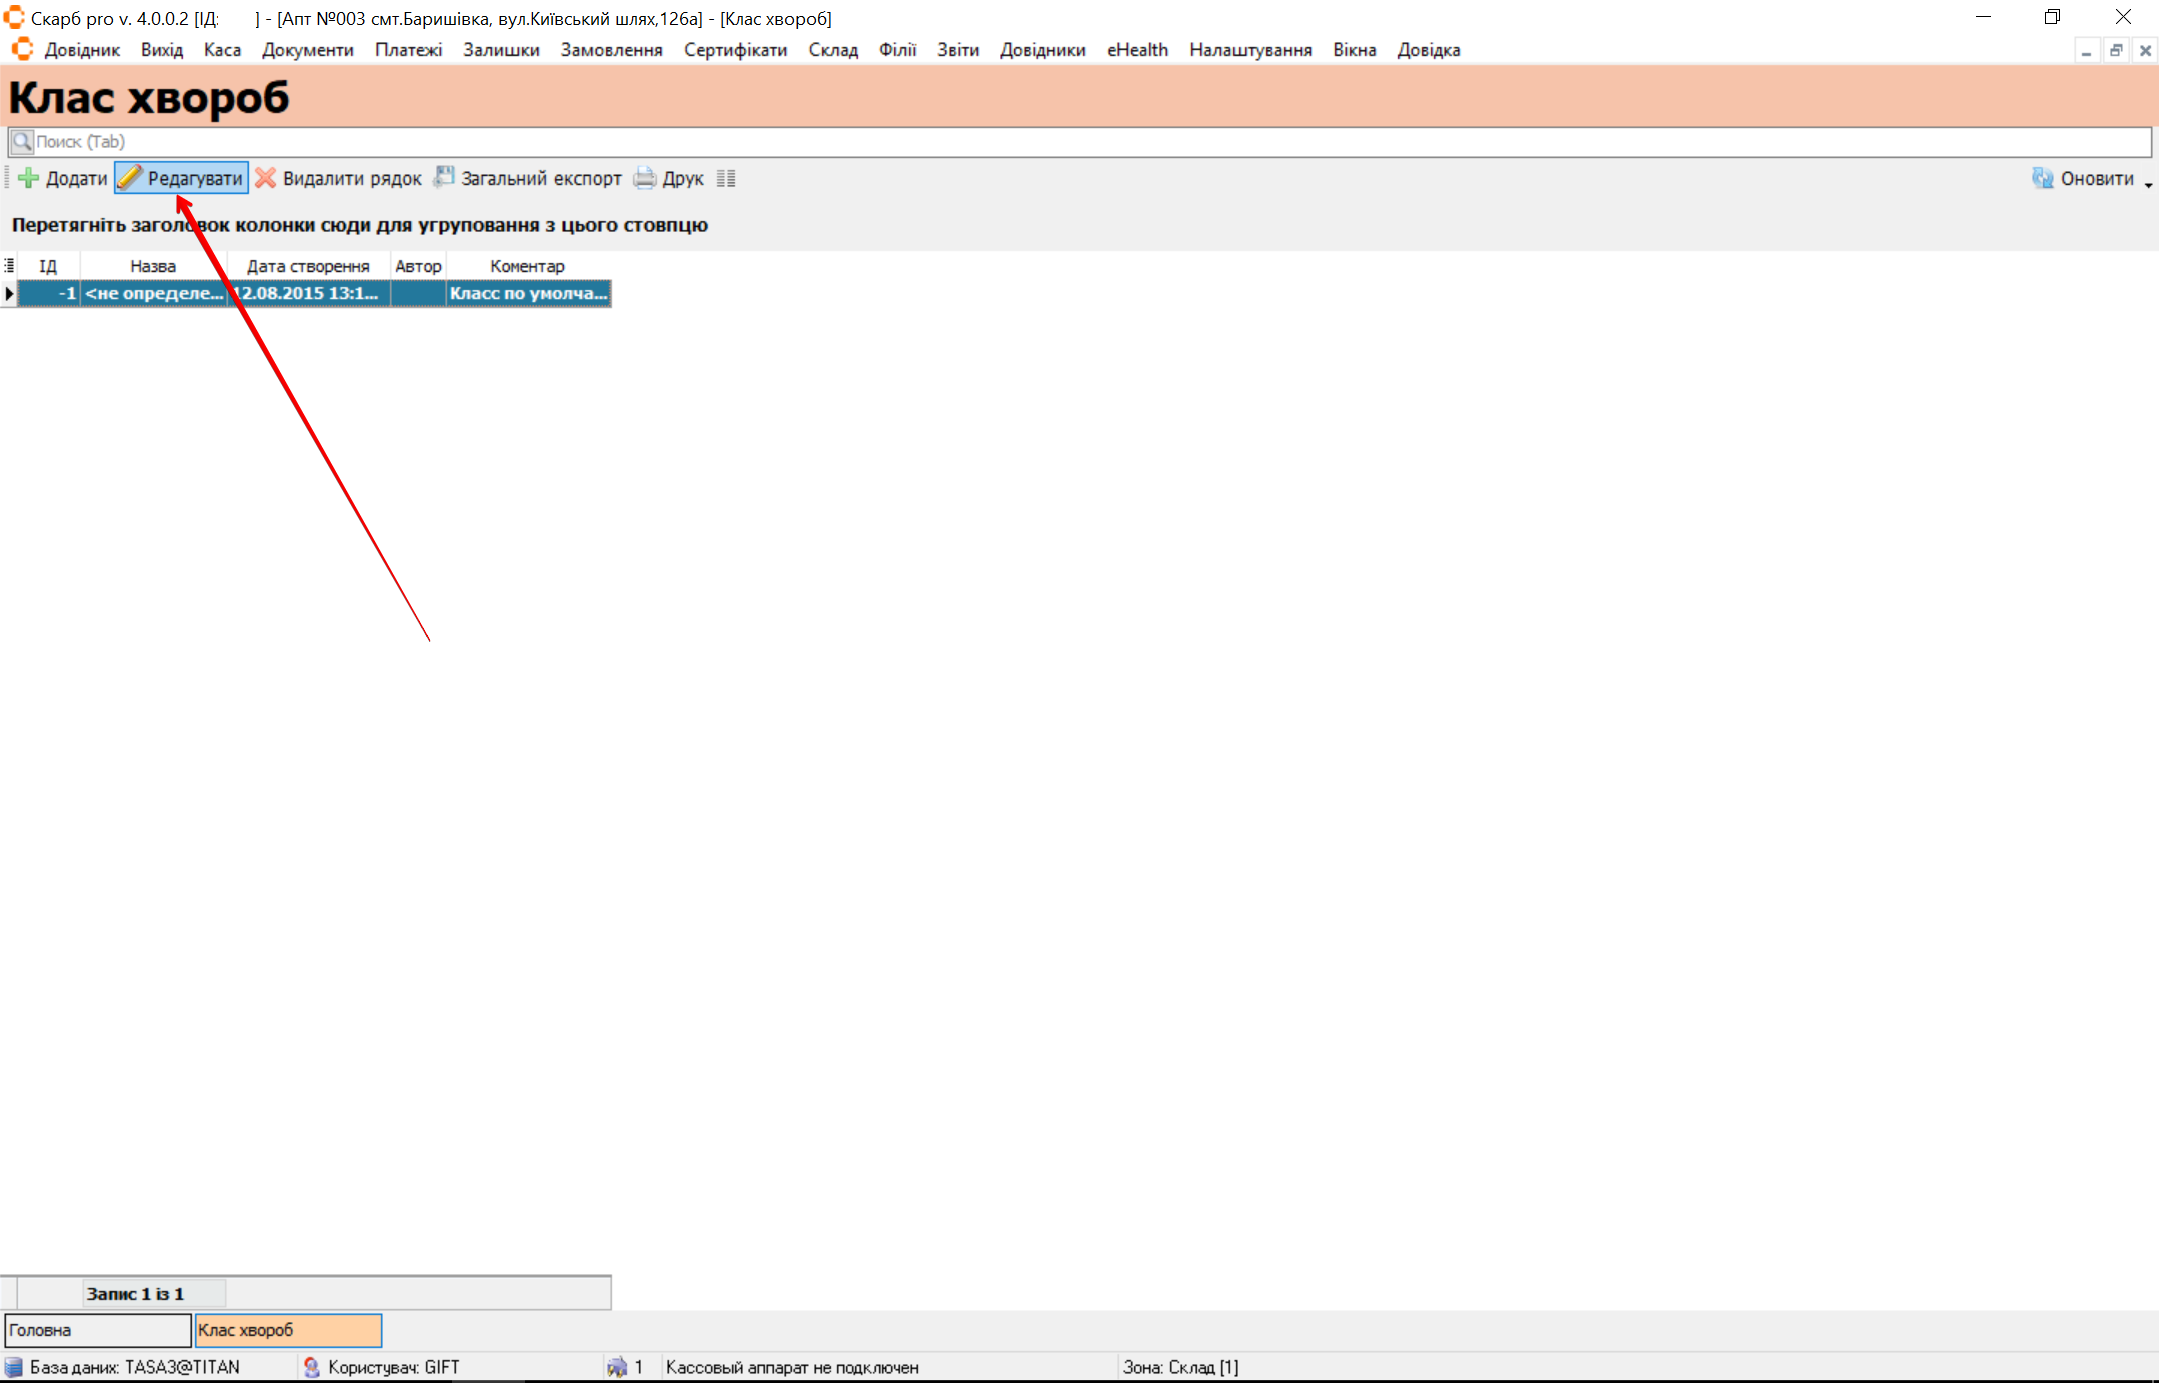Switch to the Клас хвороб tab
Viewport: 2159px width, 1383px height.
(288, 1330)
